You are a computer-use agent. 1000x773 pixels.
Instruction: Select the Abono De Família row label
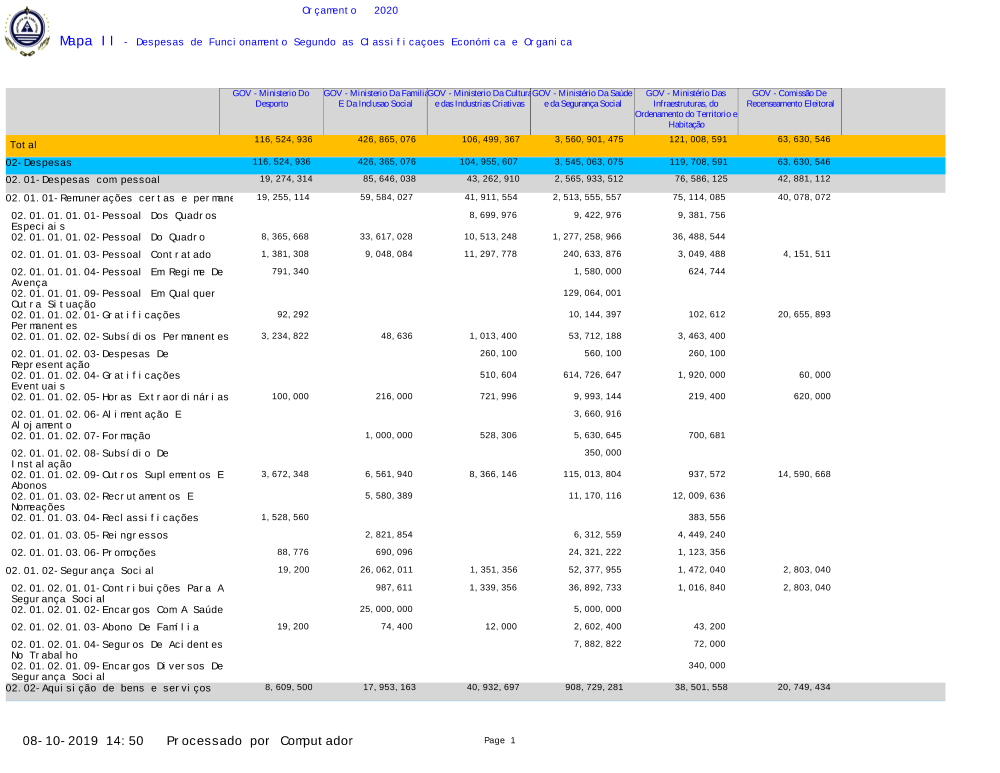click(x=105, y=627)
